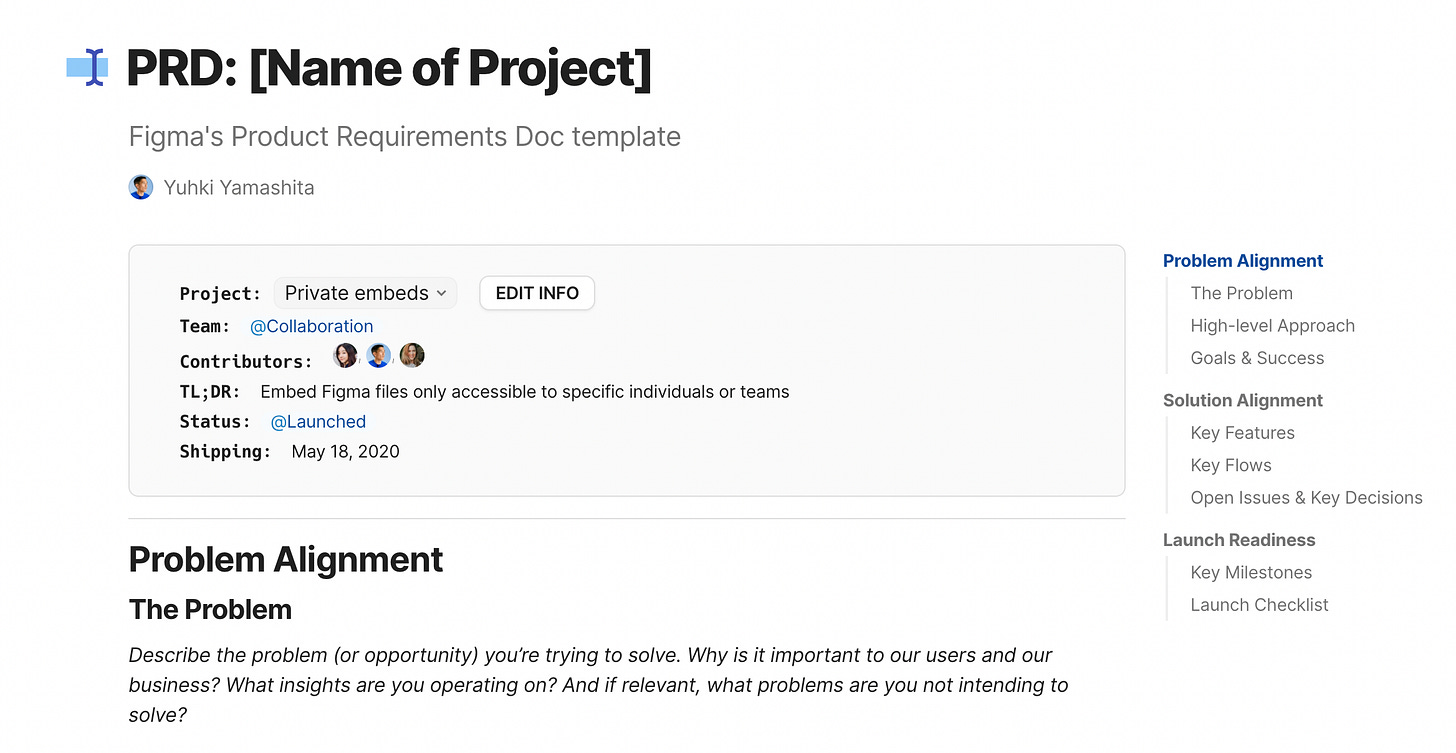
Task: Click the PRD: [Name of Project] title
Action: (x=389, y=68)
